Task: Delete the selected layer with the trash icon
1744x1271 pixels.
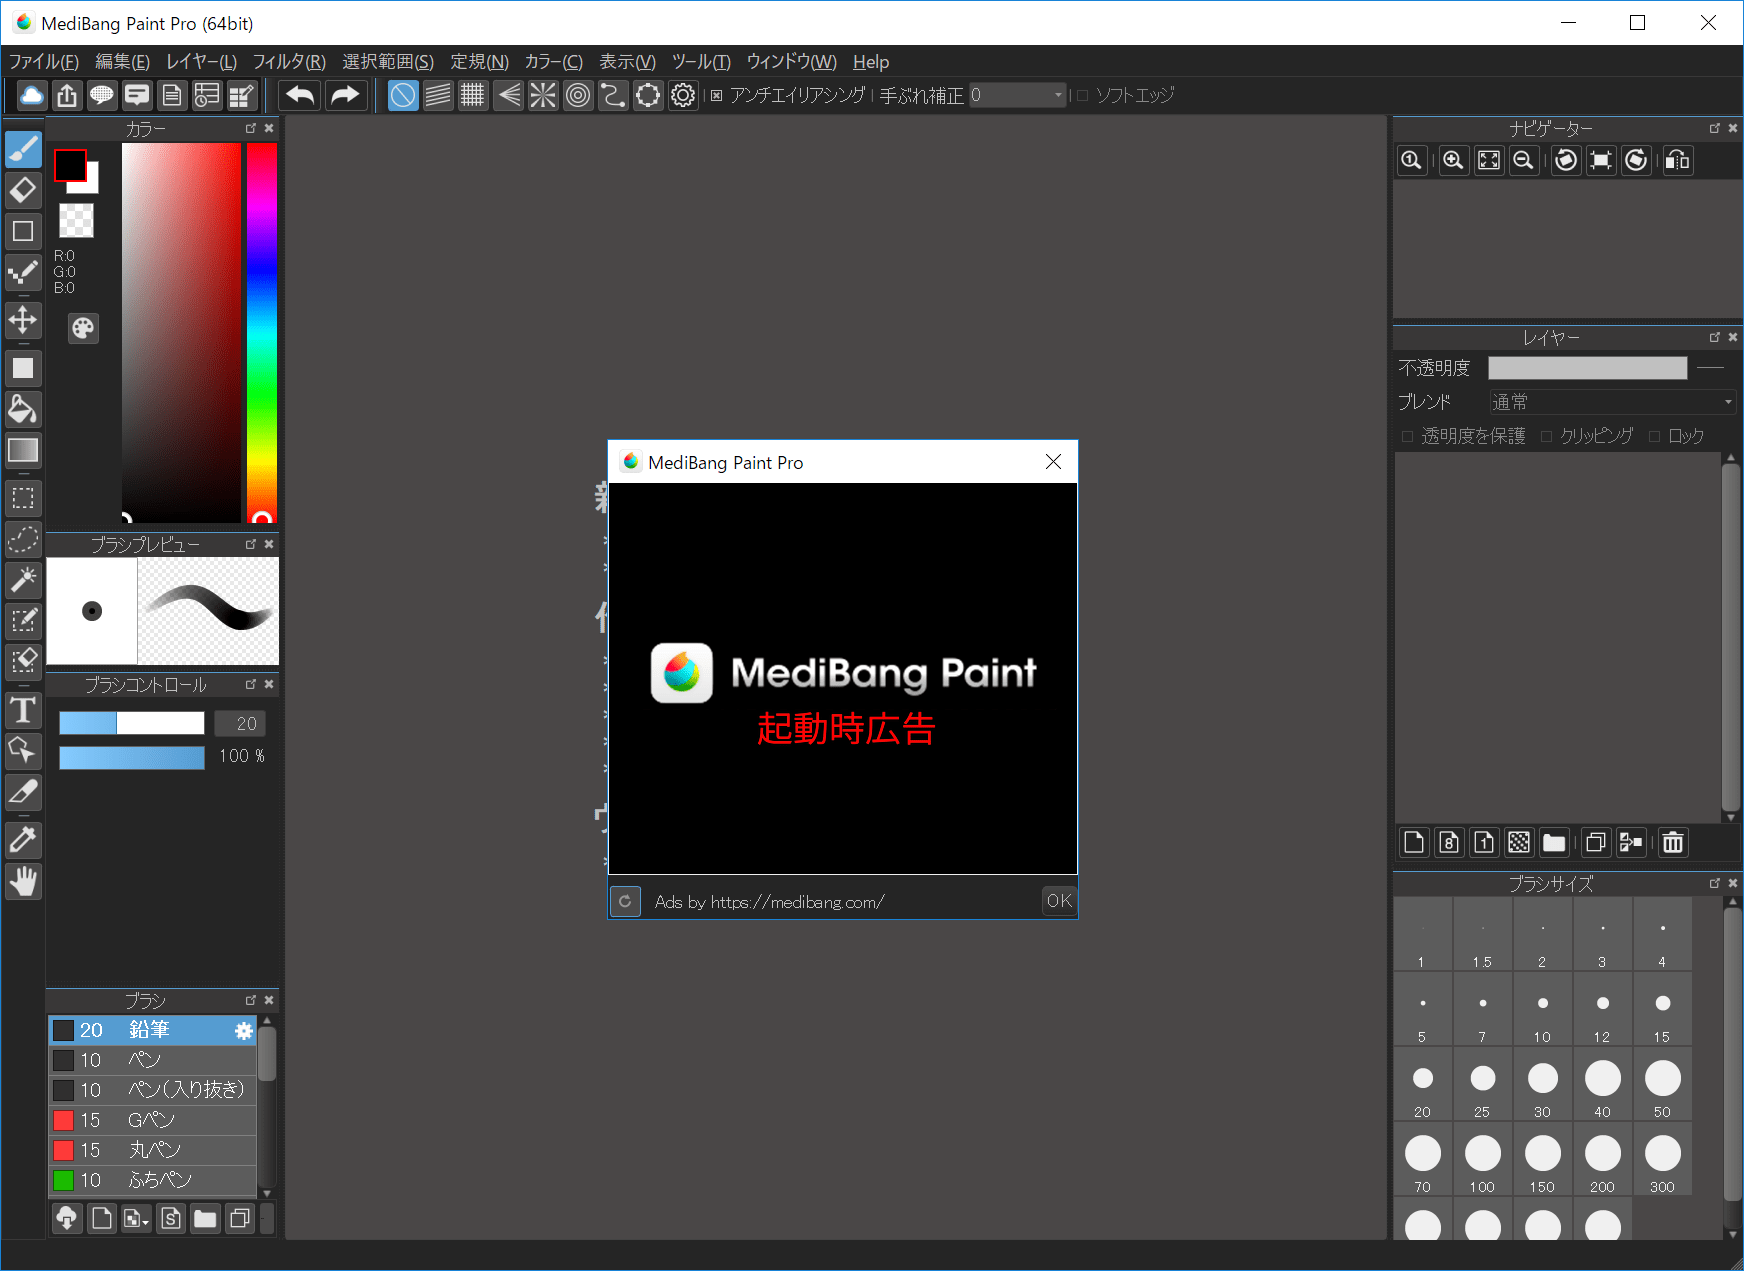Action: pos(1674,842)
